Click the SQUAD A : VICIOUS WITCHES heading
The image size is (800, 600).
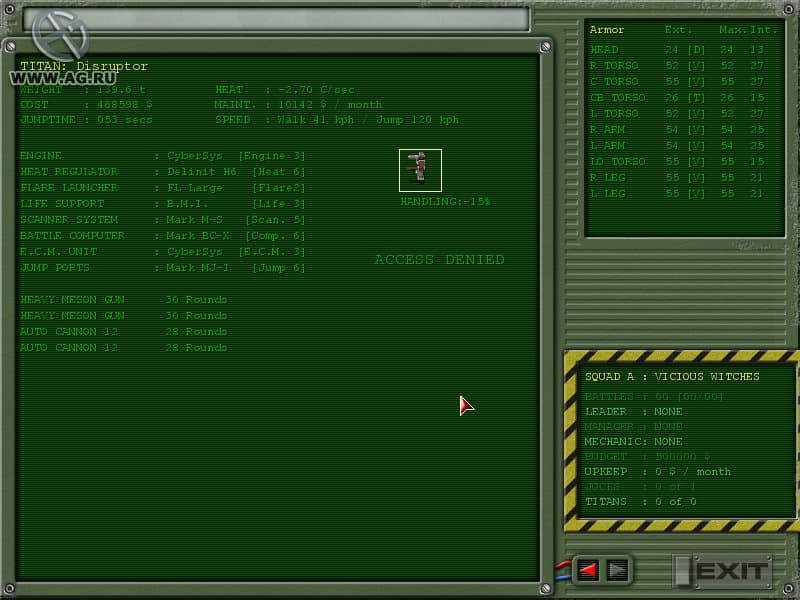[672, 377]
